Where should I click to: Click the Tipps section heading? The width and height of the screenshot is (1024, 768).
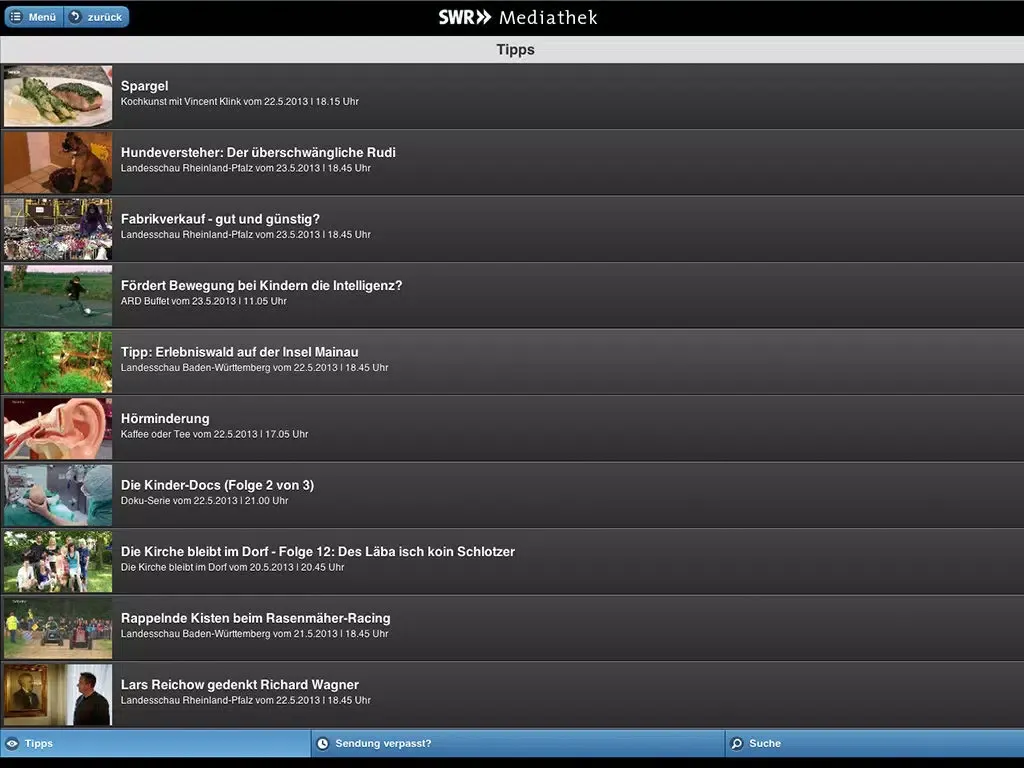515,50
